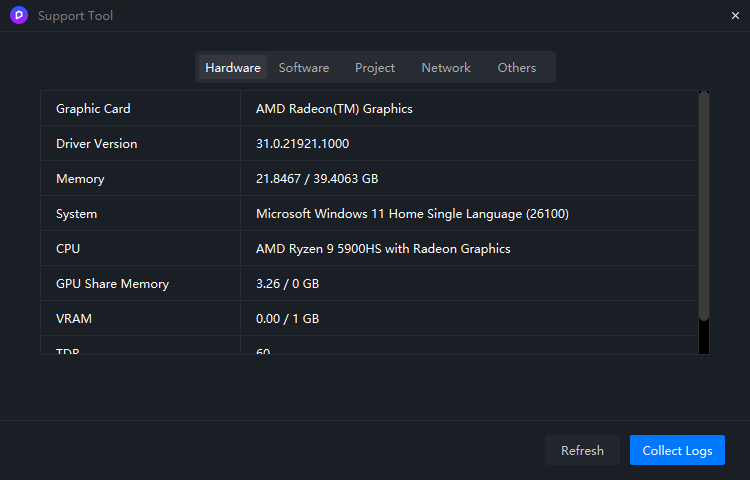Select driver version 31.0.21921.1000

click(x=302, y=143)
